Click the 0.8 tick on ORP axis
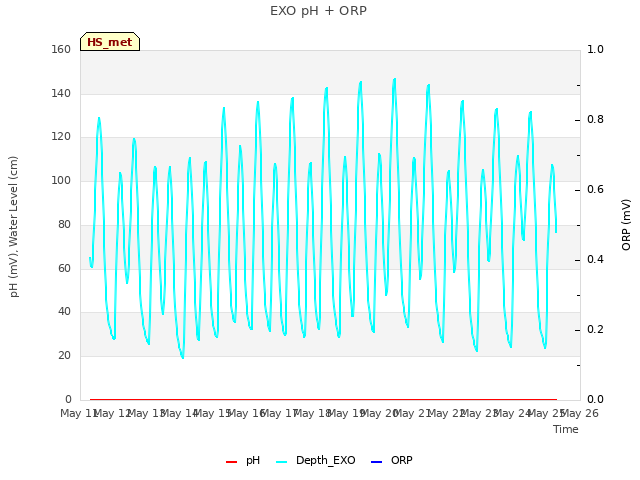 pos(595,120)
